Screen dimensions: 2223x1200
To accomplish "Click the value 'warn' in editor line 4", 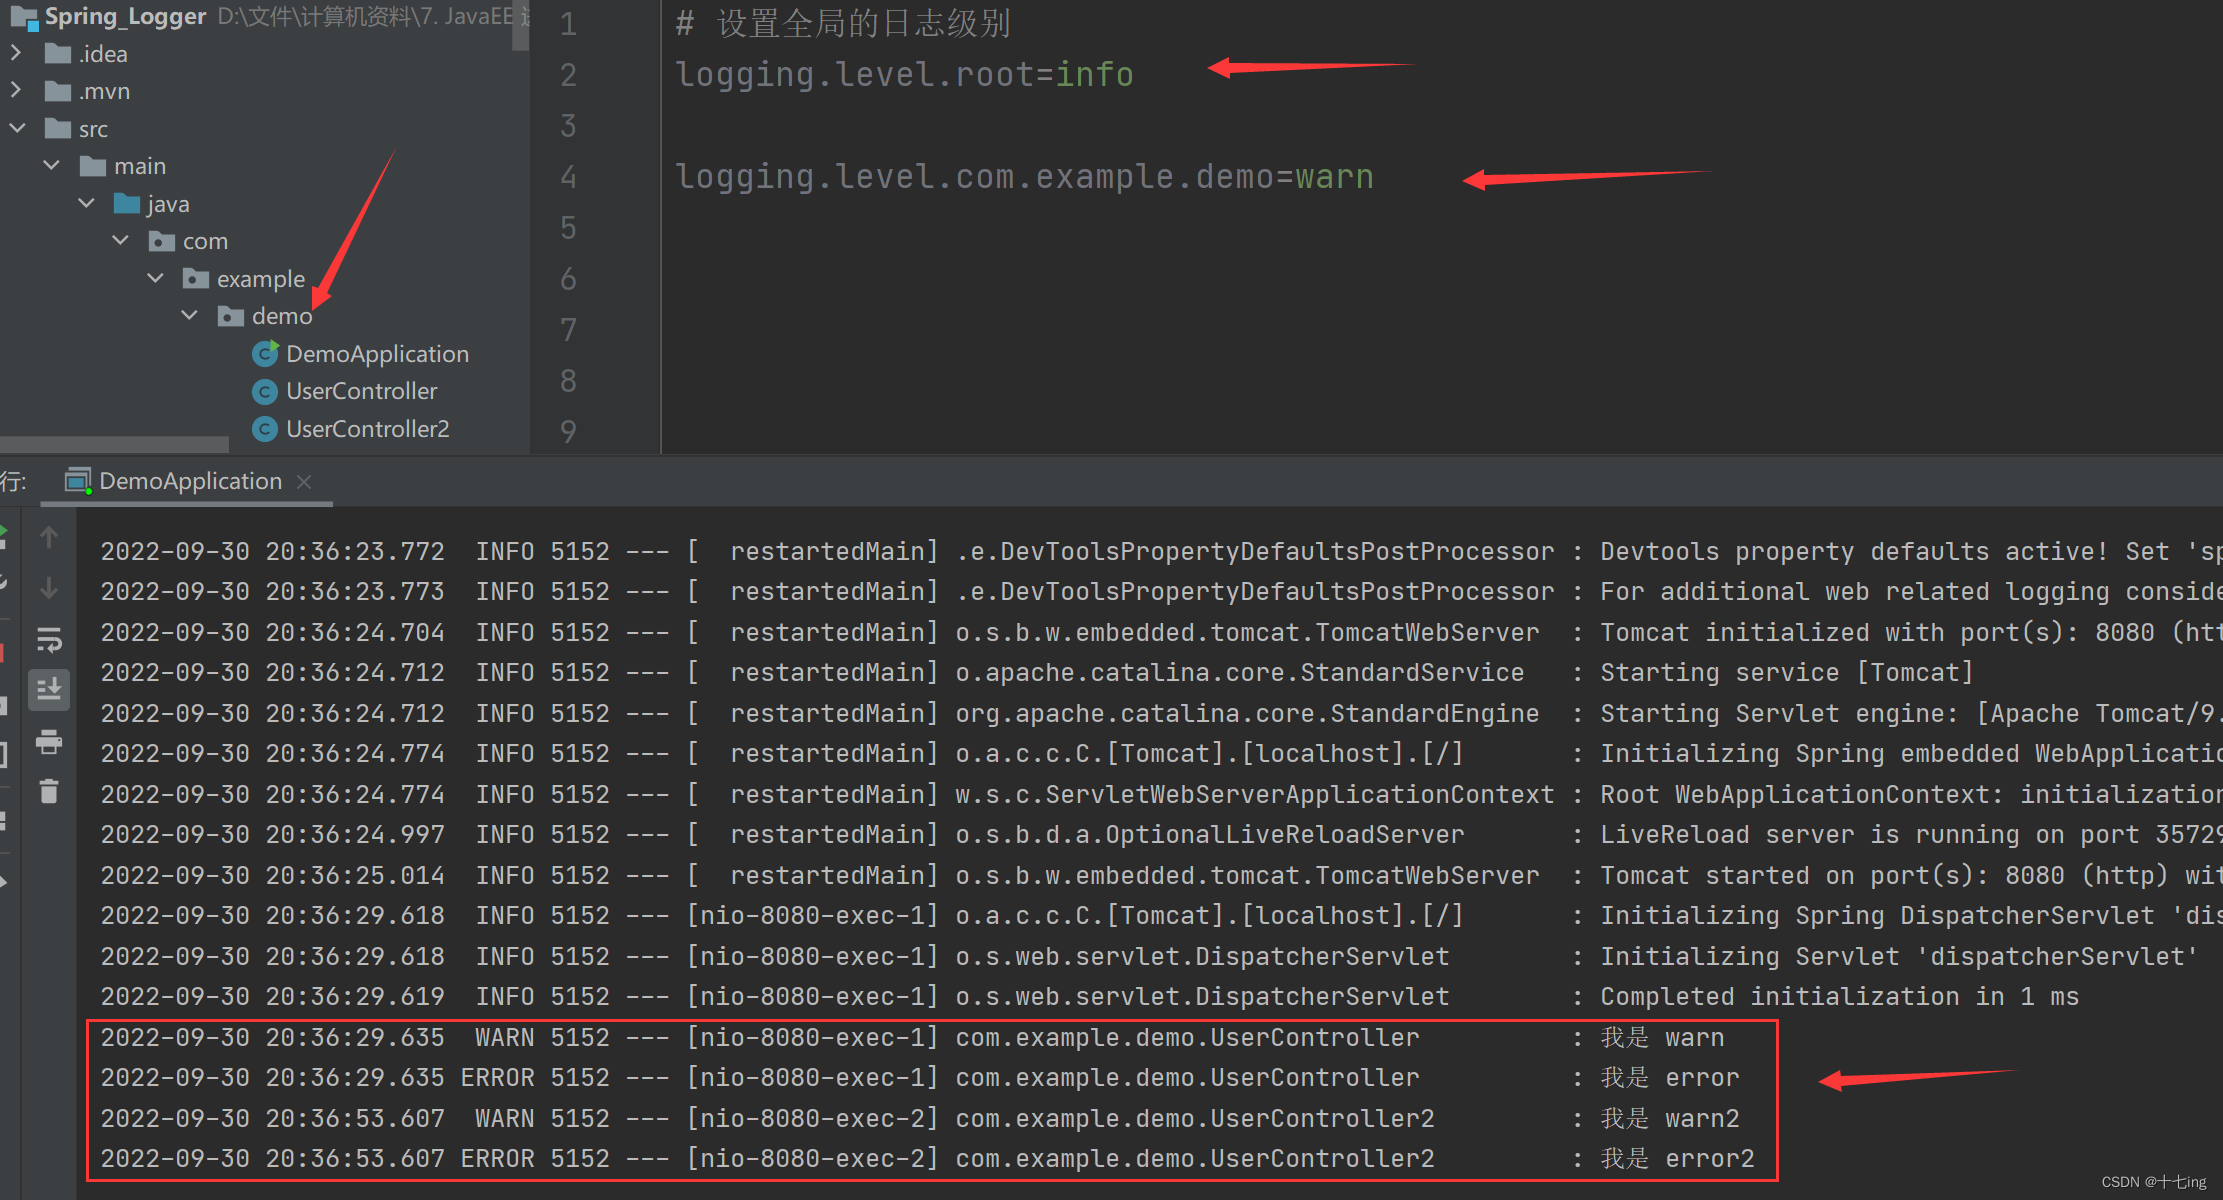I will (x=1334, y=176).
